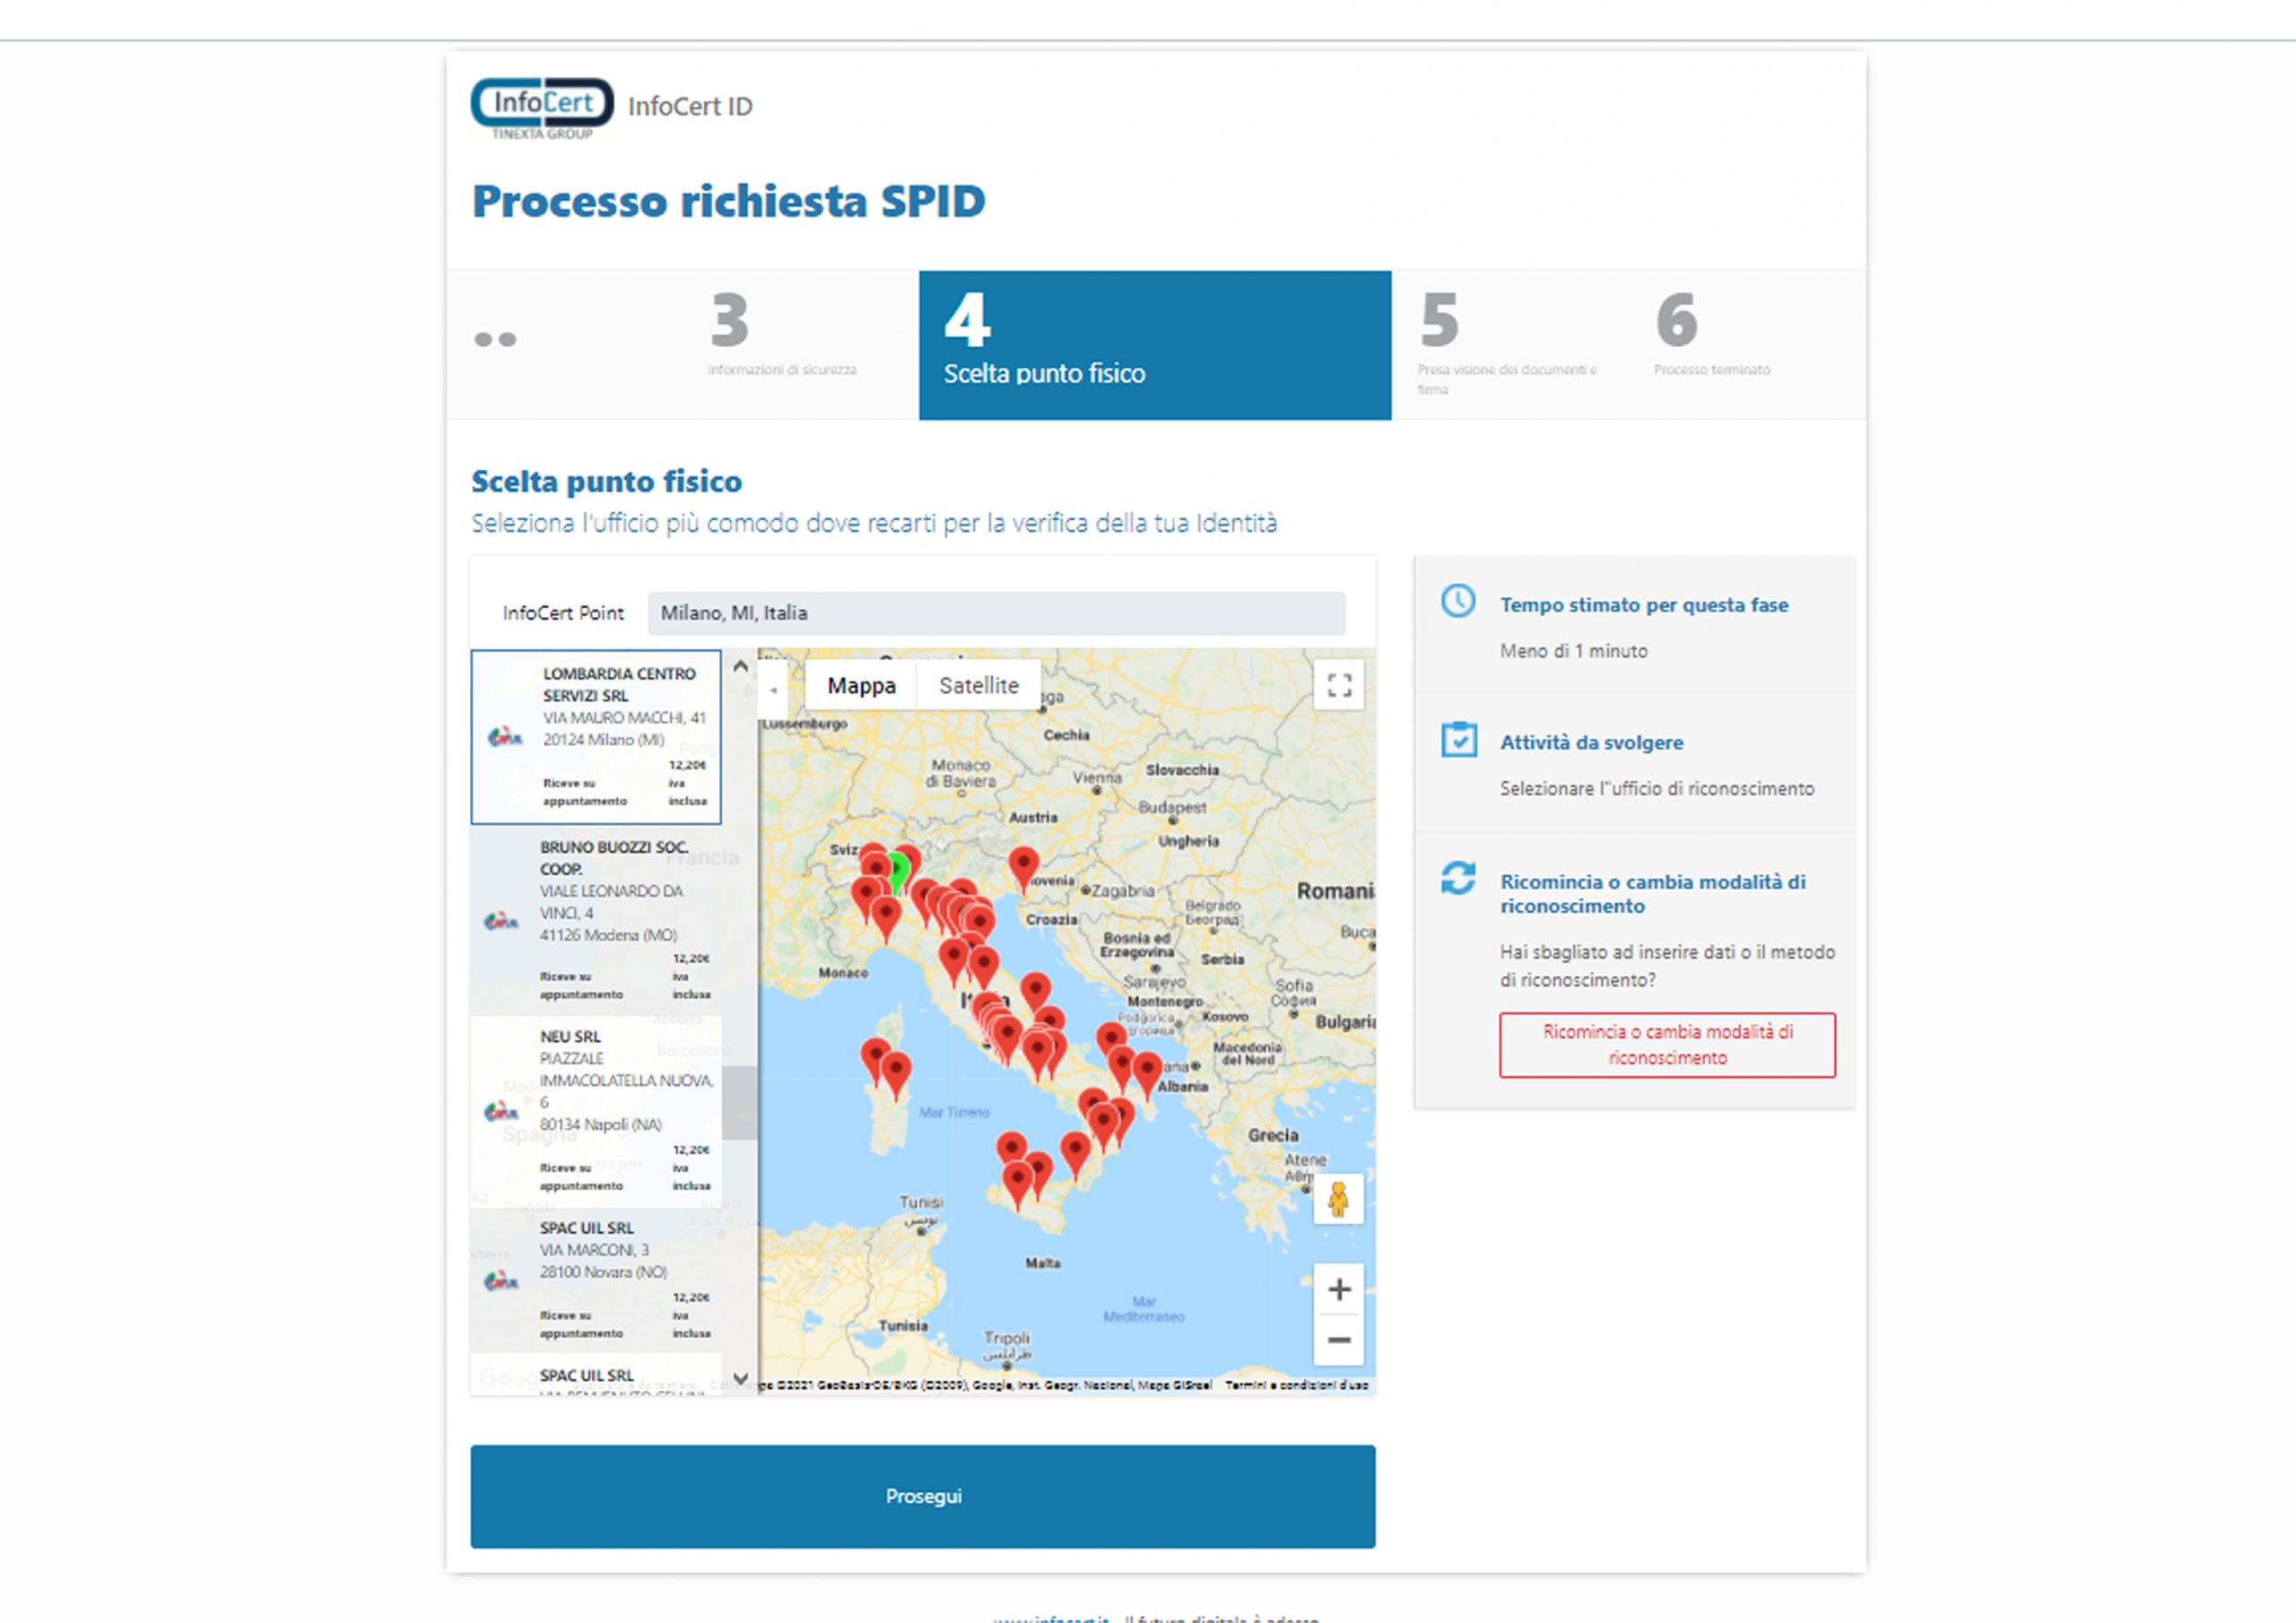Click the clock icon near Tempo stimato

coord(1458,601)
